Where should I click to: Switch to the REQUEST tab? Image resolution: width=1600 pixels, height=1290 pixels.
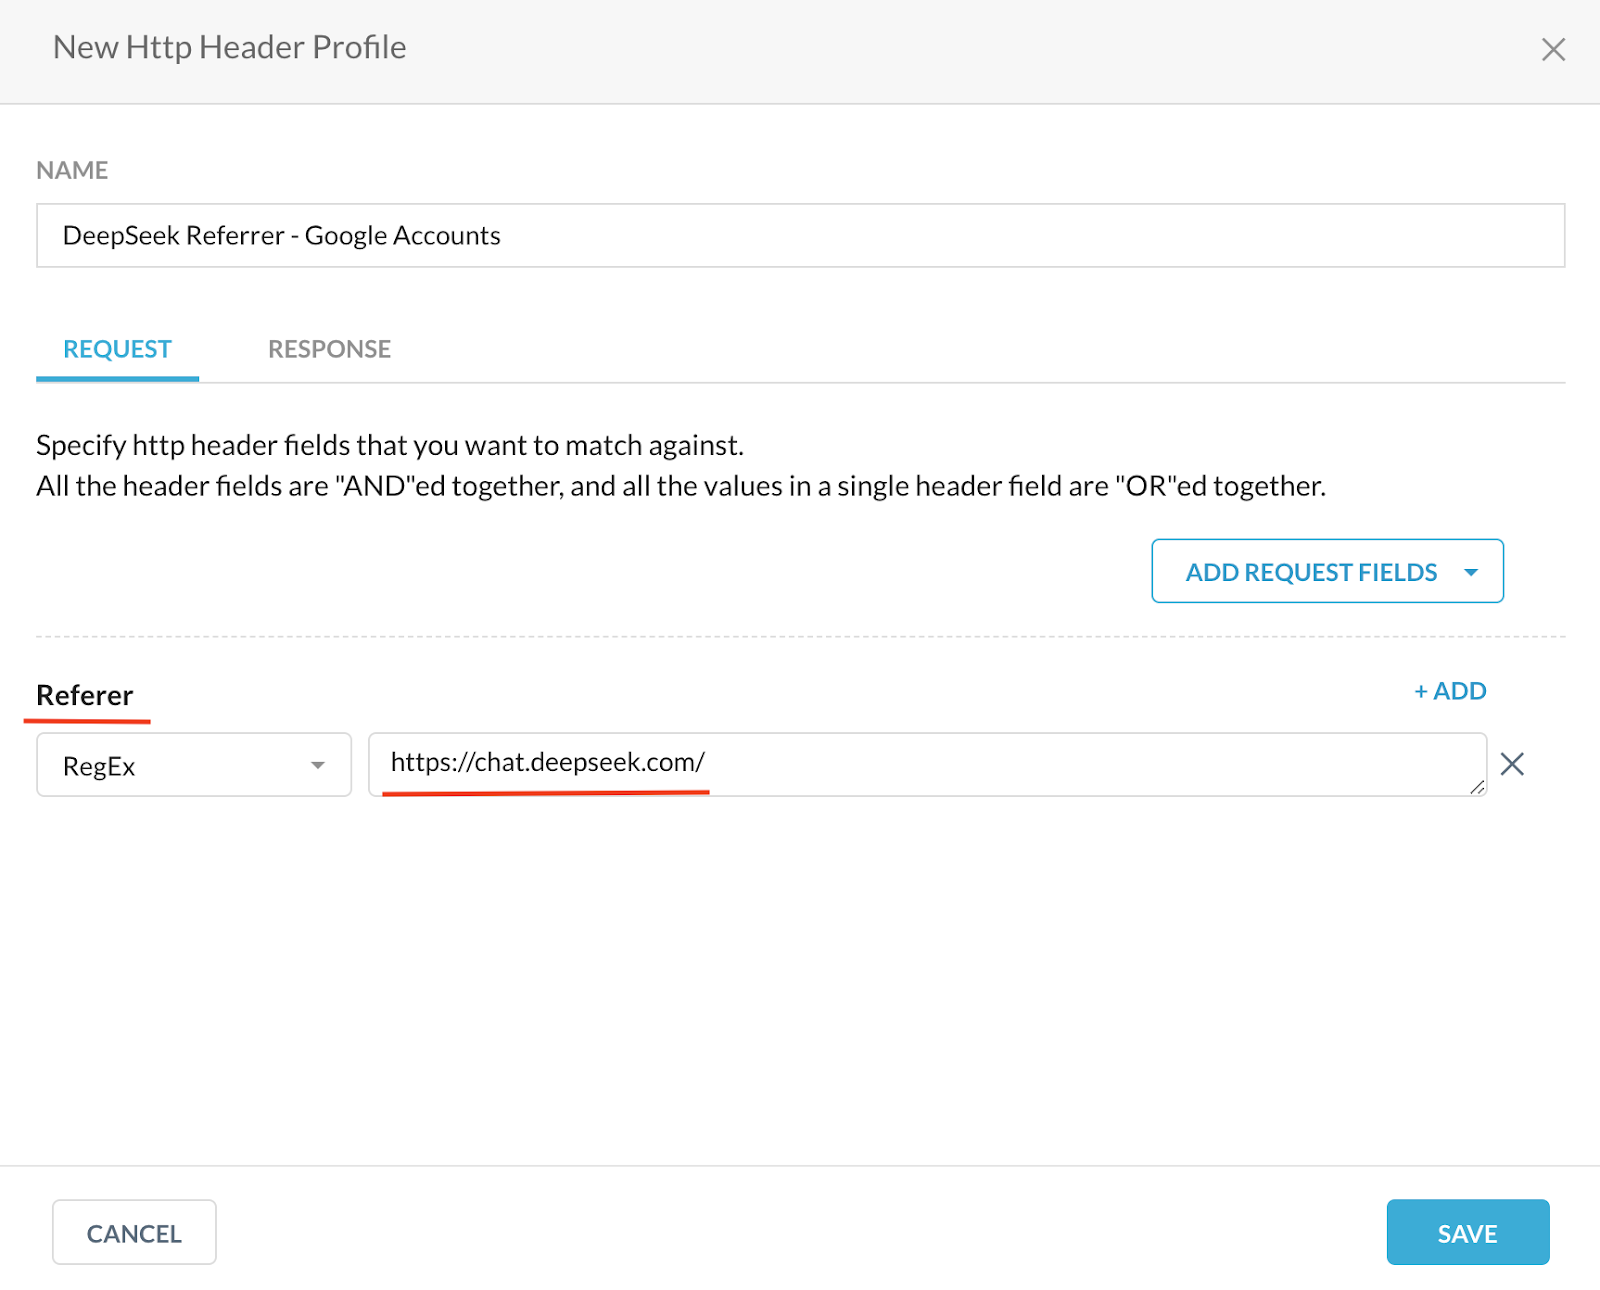[117, 349]
